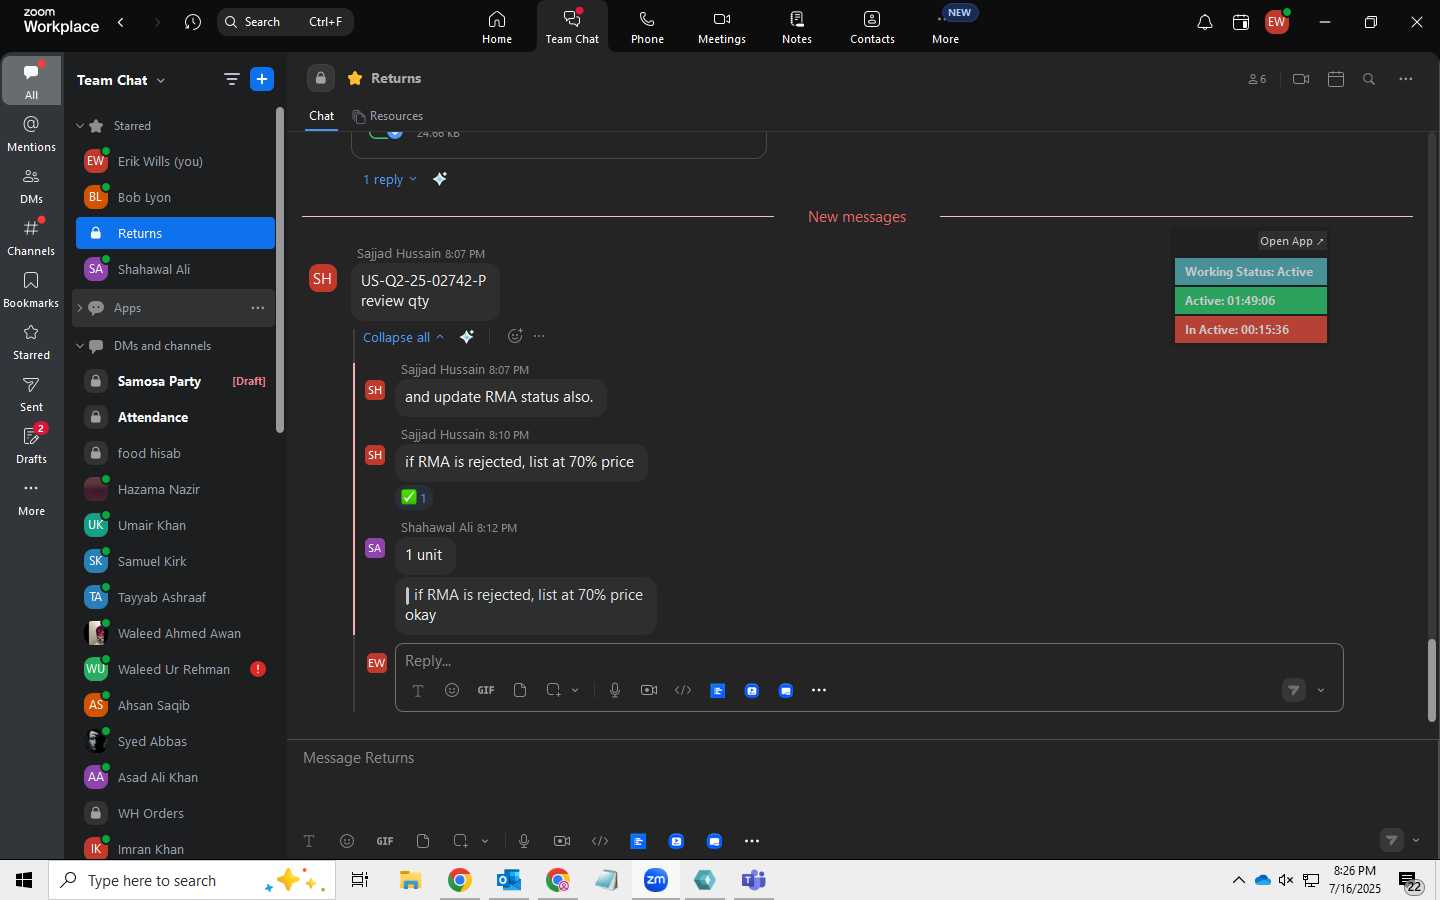1440x900 pixels.
Task: Collapse the Starred section
Action: coord(80,126)
